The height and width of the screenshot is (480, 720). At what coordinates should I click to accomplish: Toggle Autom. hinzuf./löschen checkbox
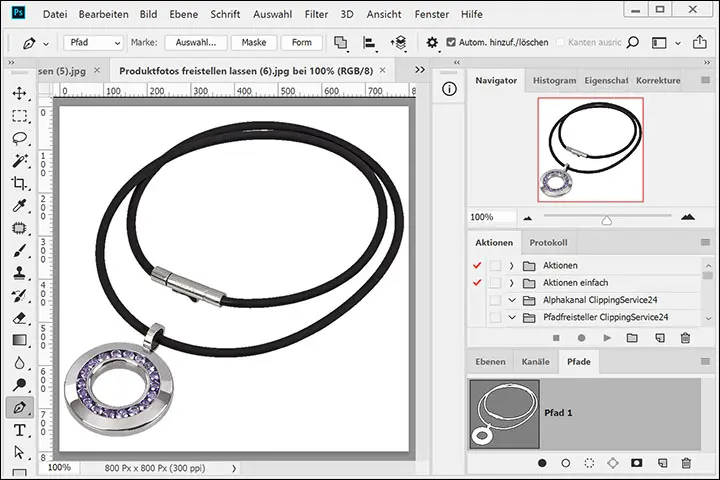tap(451, 43)
